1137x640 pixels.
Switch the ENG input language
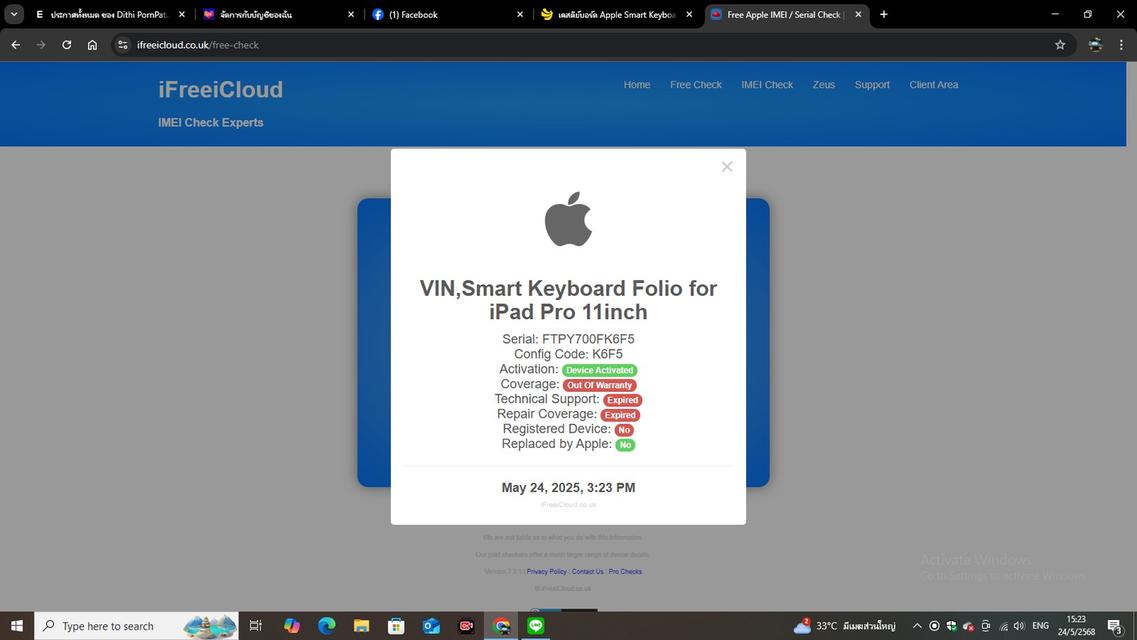click(1041, 626)
